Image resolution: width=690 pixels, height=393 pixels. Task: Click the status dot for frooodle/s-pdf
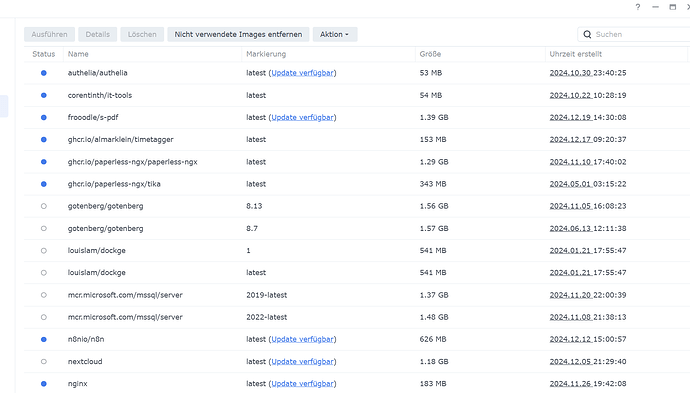[44, 118]
